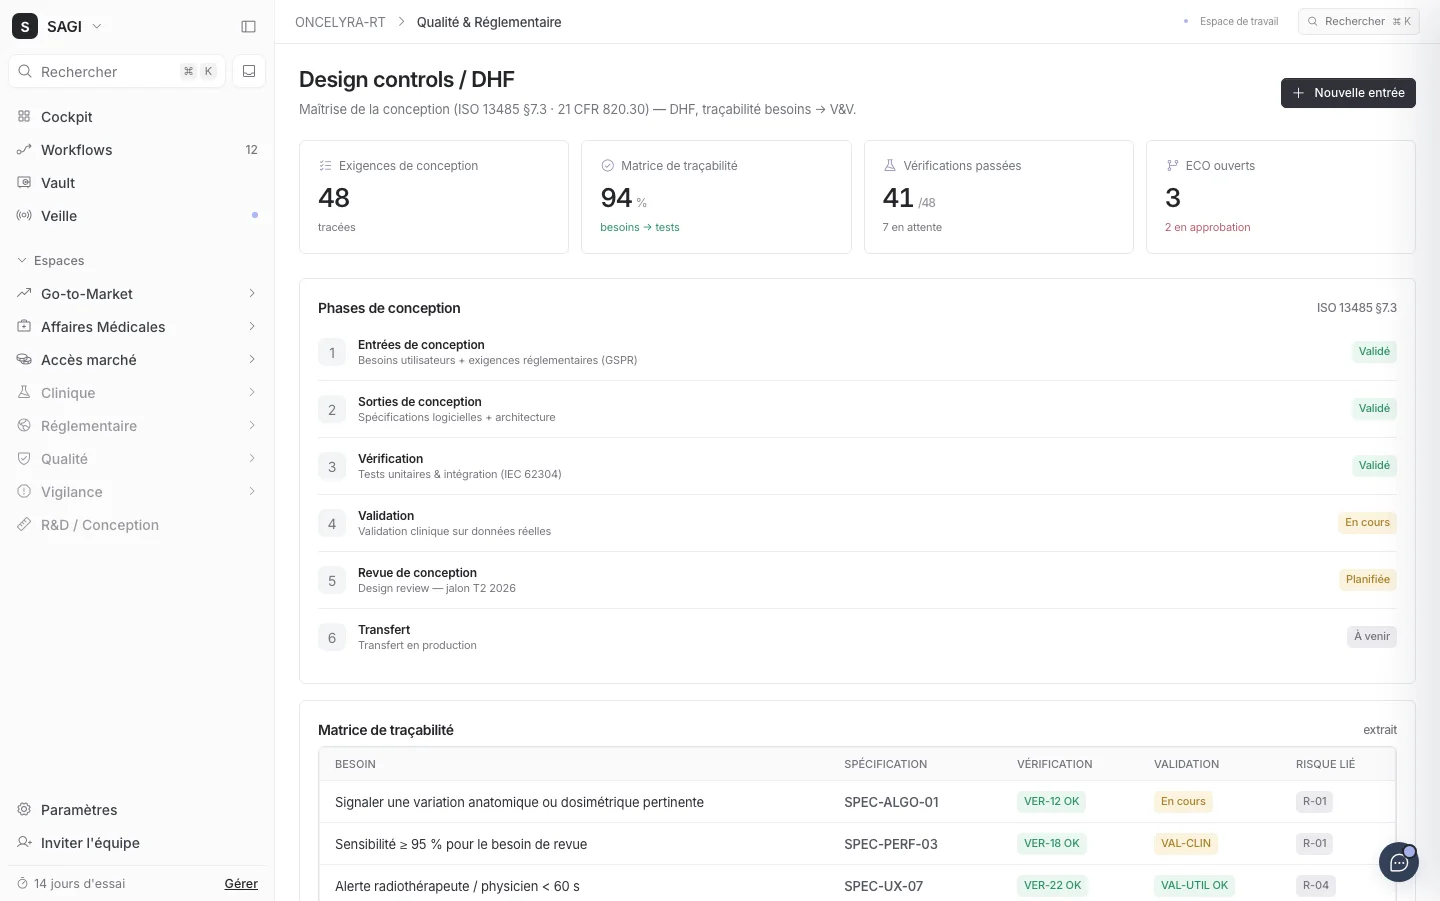The image size is (1440, 901).
Task: Toggle the sidebar collapse icon
Action: [249, 27]
